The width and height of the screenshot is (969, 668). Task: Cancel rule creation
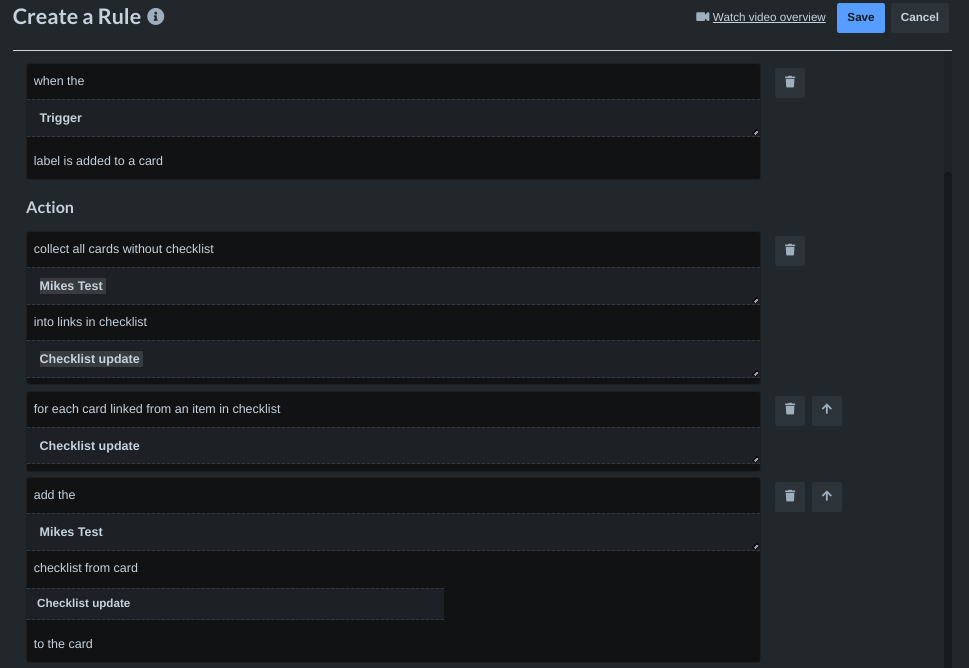pyautogui.click(x=918, y=17)
